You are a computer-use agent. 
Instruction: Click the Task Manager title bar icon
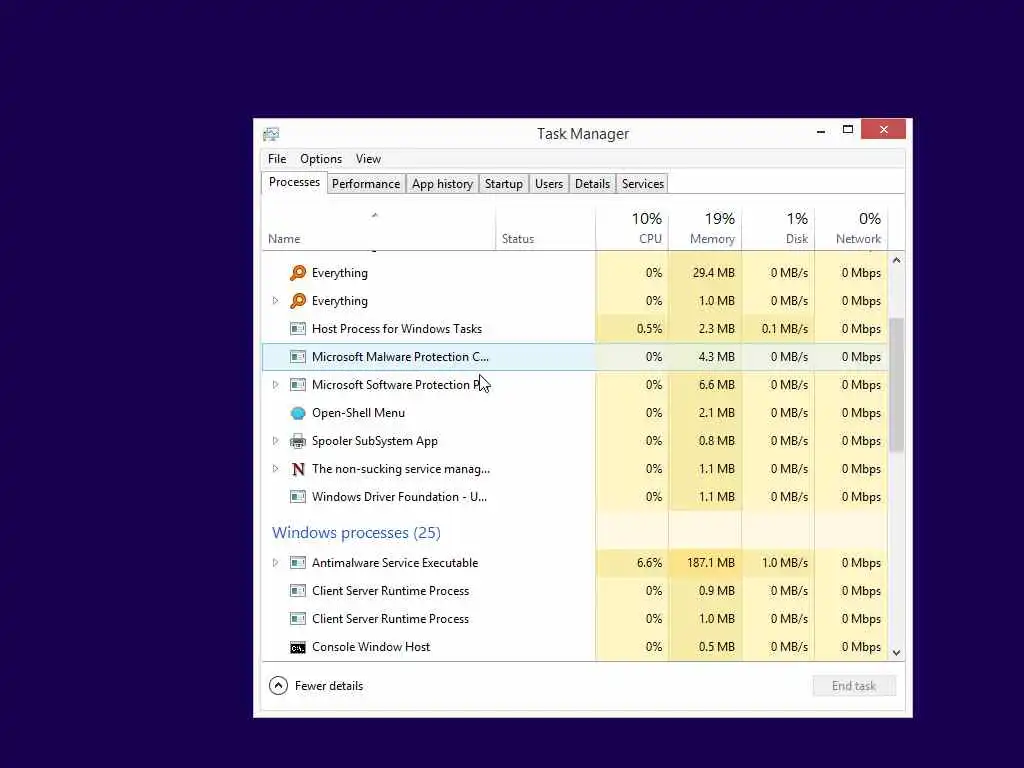pyautogui.click(x=271, y=134)
